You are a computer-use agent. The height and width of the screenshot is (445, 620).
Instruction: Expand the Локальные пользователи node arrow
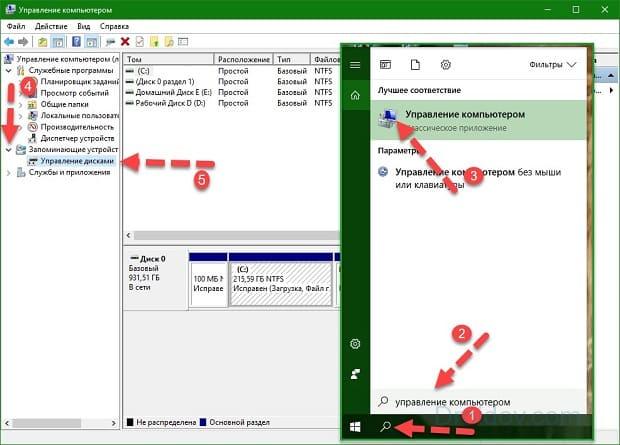click(x=21, y=116)
